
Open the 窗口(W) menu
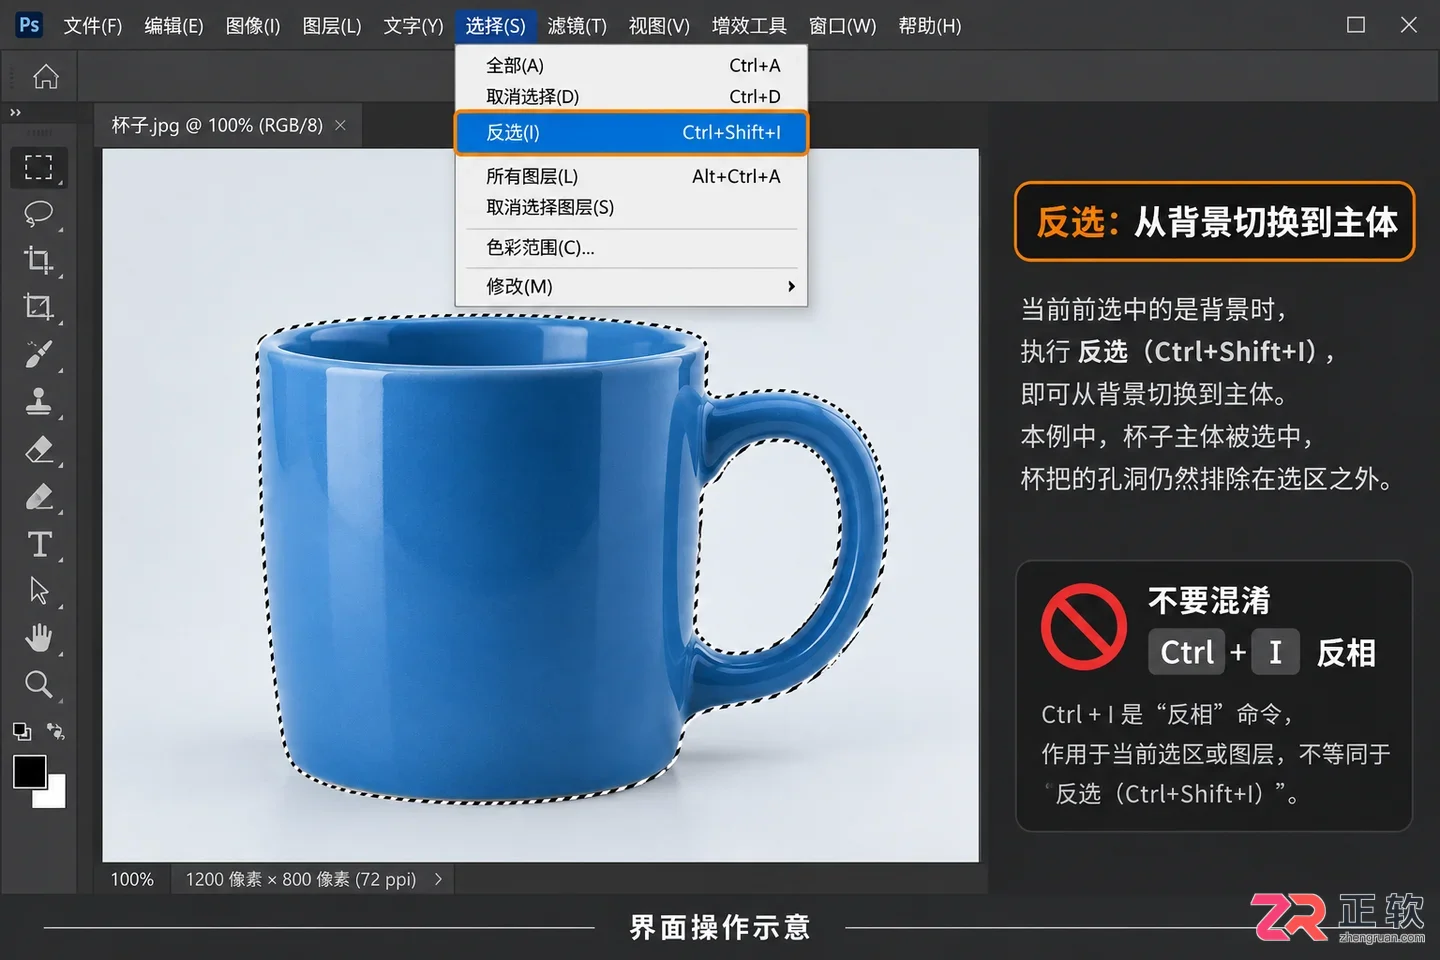pos(842,26)
